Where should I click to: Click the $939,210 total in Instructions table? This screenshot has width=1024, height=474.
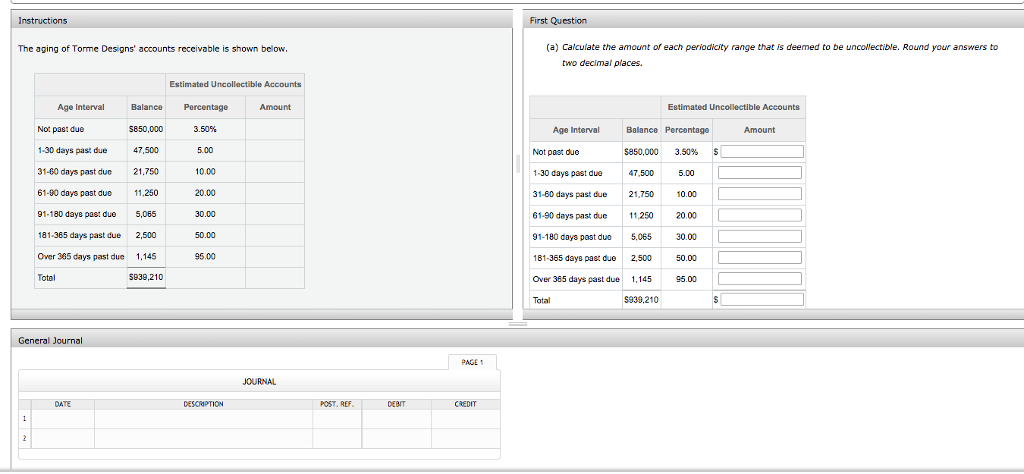[146, 277]
